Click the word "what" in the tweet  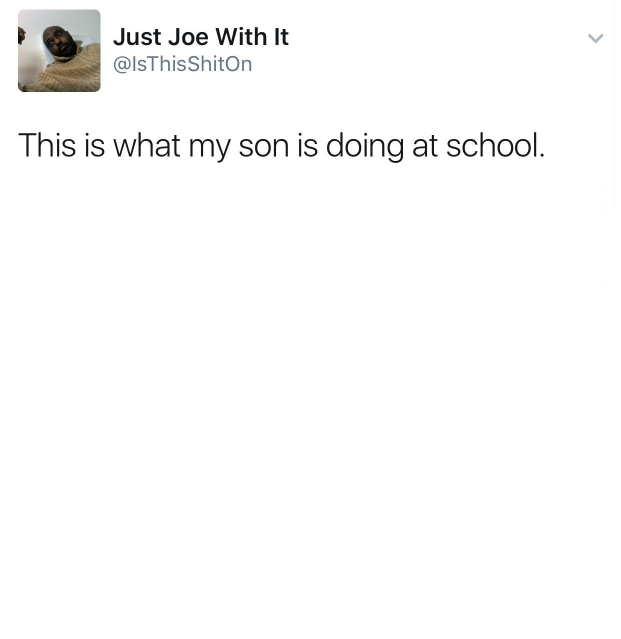[146, 145]
